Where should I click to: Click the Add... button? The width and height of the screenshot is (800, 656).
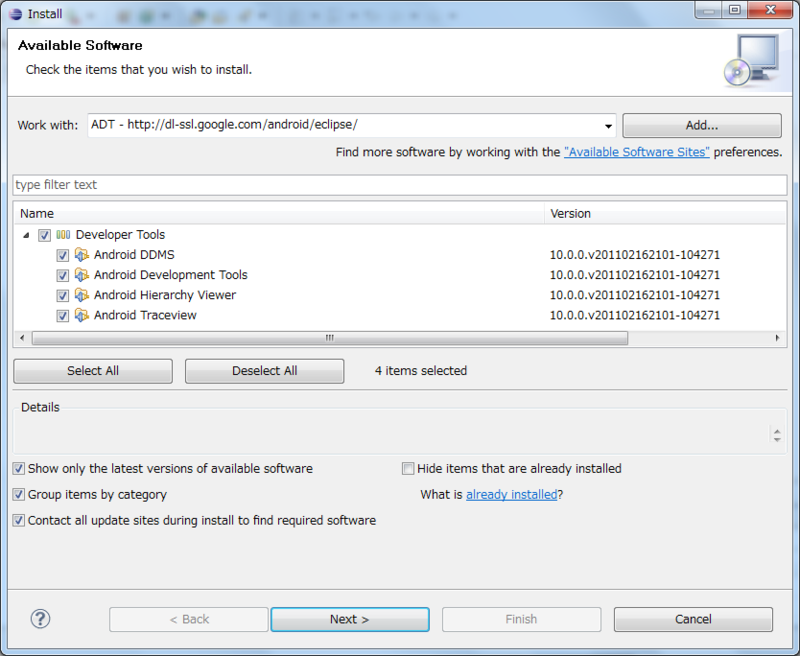click(702, 125)
